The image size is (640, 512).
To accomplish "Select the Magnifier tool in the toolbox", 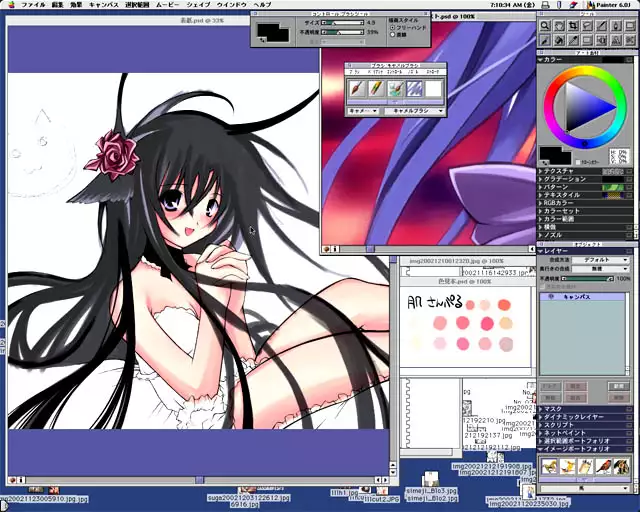I will tap(546, 25).
